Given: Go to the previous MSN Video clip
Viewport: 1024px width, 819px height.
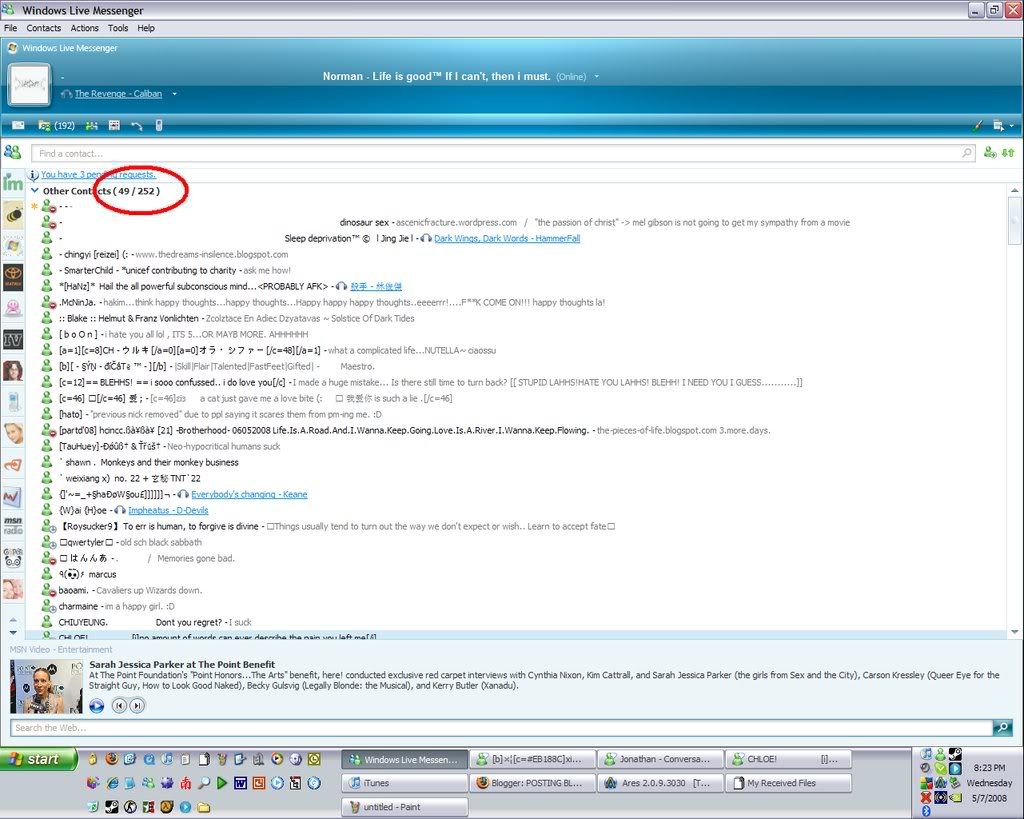Looking at the screenshot, I should [119, 705].
